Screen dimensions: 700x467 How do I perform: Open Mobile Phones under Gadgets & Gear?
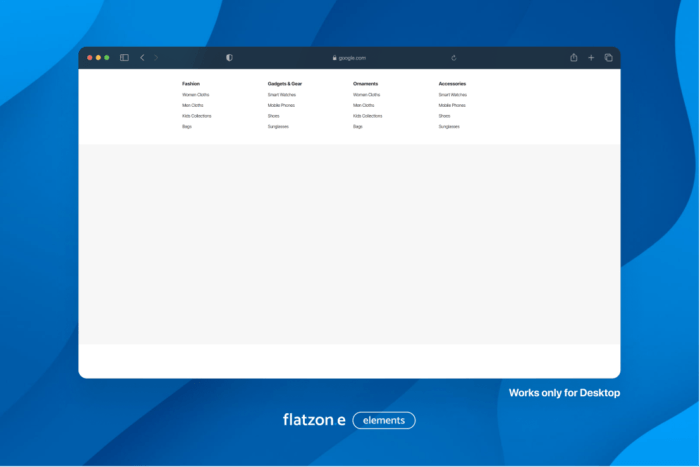coord(281,105)
